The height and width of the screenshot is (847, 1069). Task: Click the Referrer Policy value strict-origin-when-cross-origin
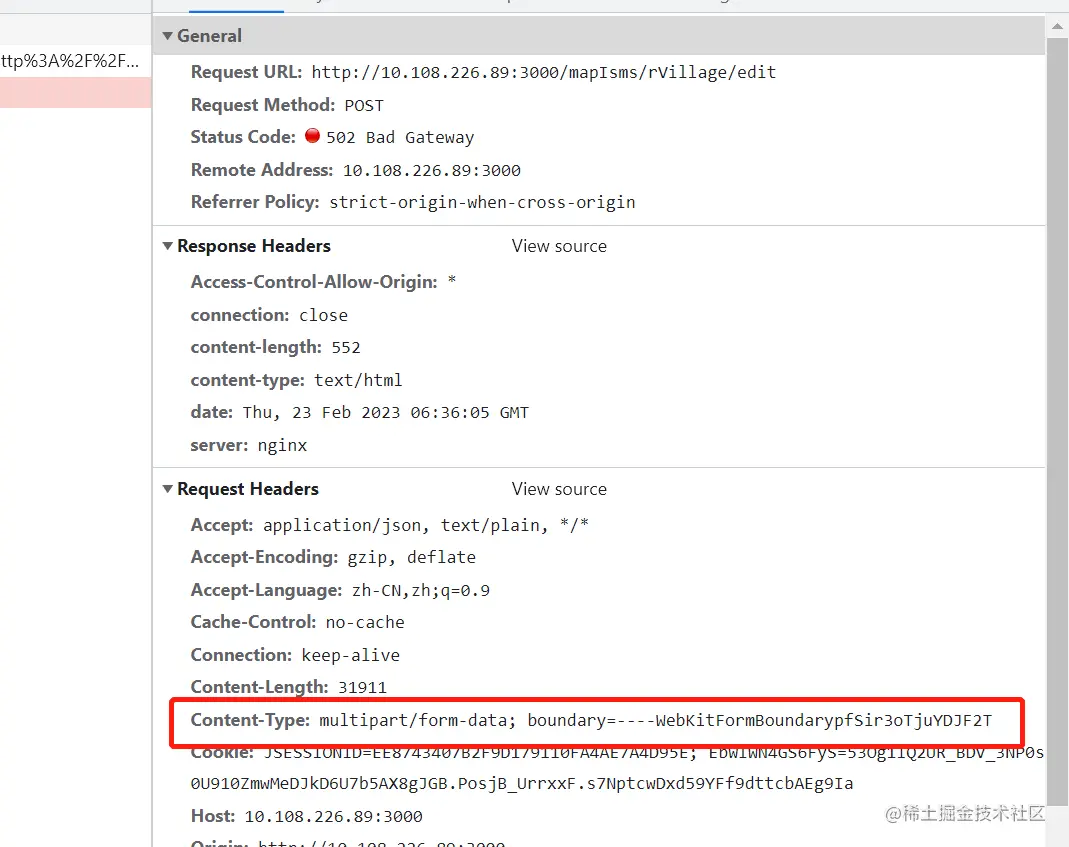pos(482,203)
